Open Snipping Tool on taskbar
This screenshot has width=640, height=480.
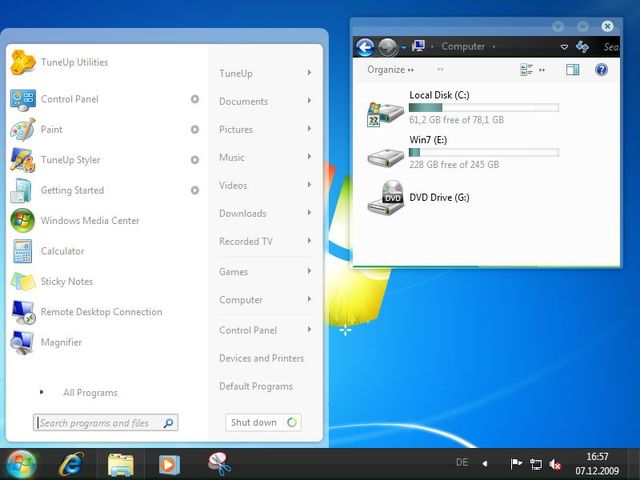coord(219,464)
